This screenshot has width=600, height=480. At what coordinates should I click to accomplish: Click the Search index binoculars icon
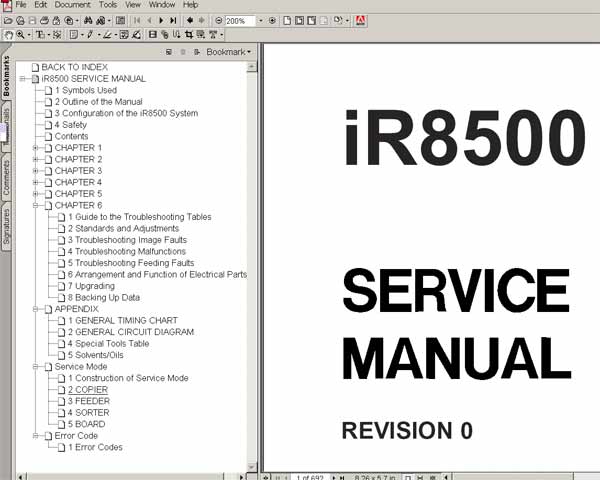pos(100,20)
